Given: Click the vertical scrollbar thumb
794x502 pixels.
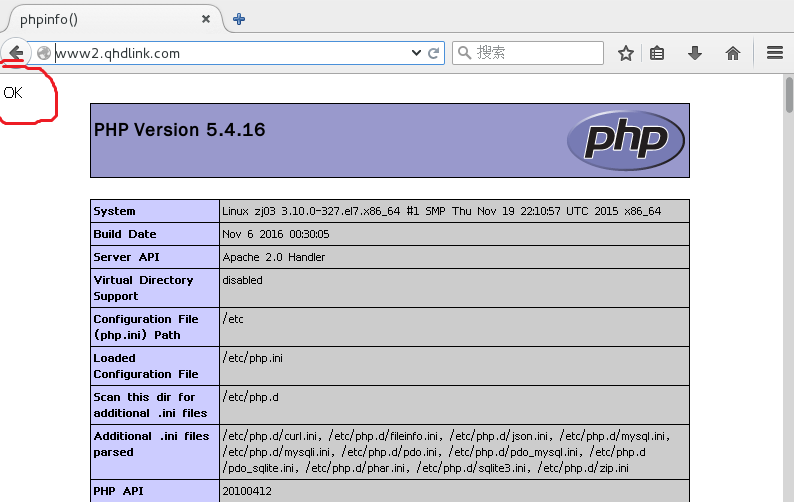Looking at the screenshot, I should 789,95.
